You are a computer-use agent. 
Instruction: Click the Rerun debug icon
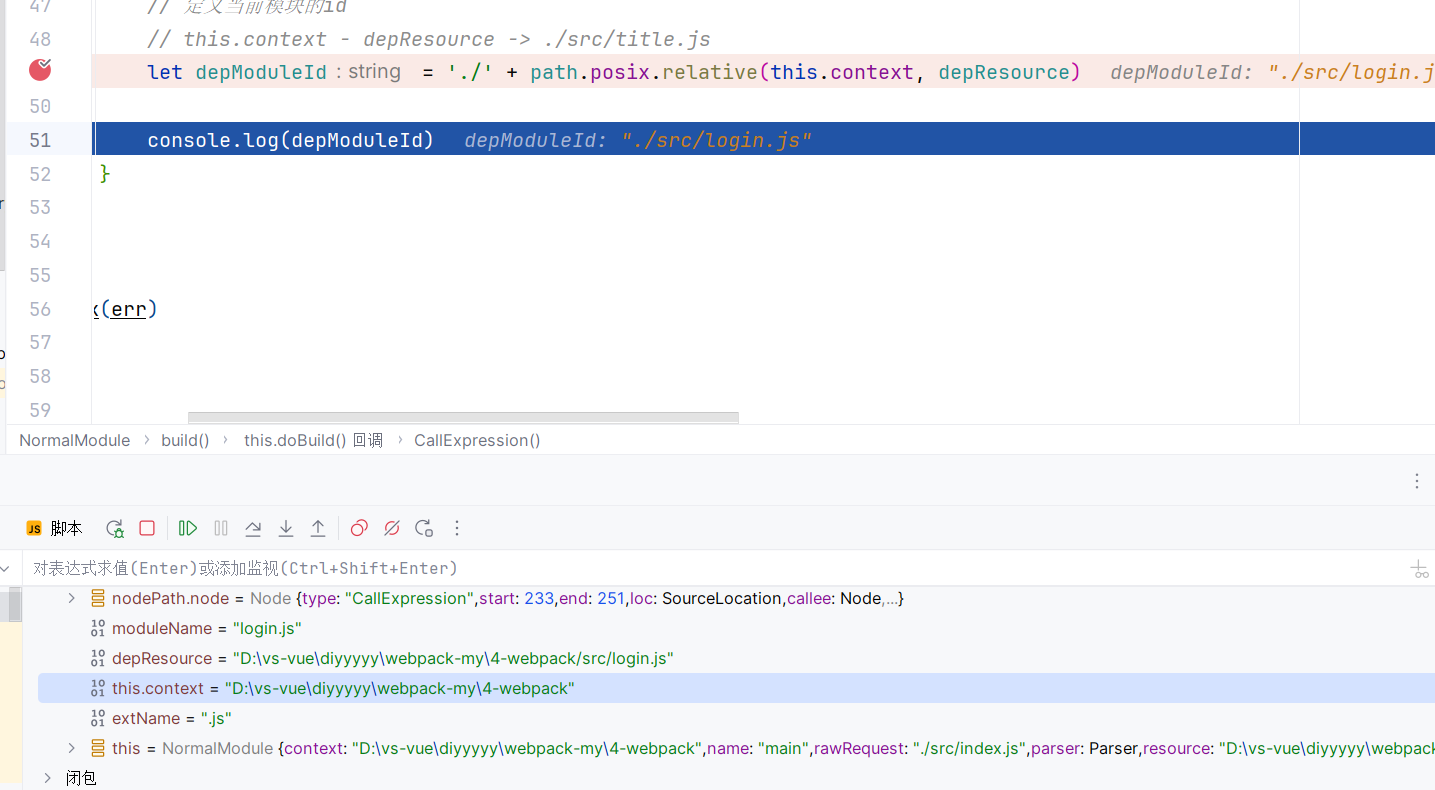pyautogui.click(x=115, y=528)
